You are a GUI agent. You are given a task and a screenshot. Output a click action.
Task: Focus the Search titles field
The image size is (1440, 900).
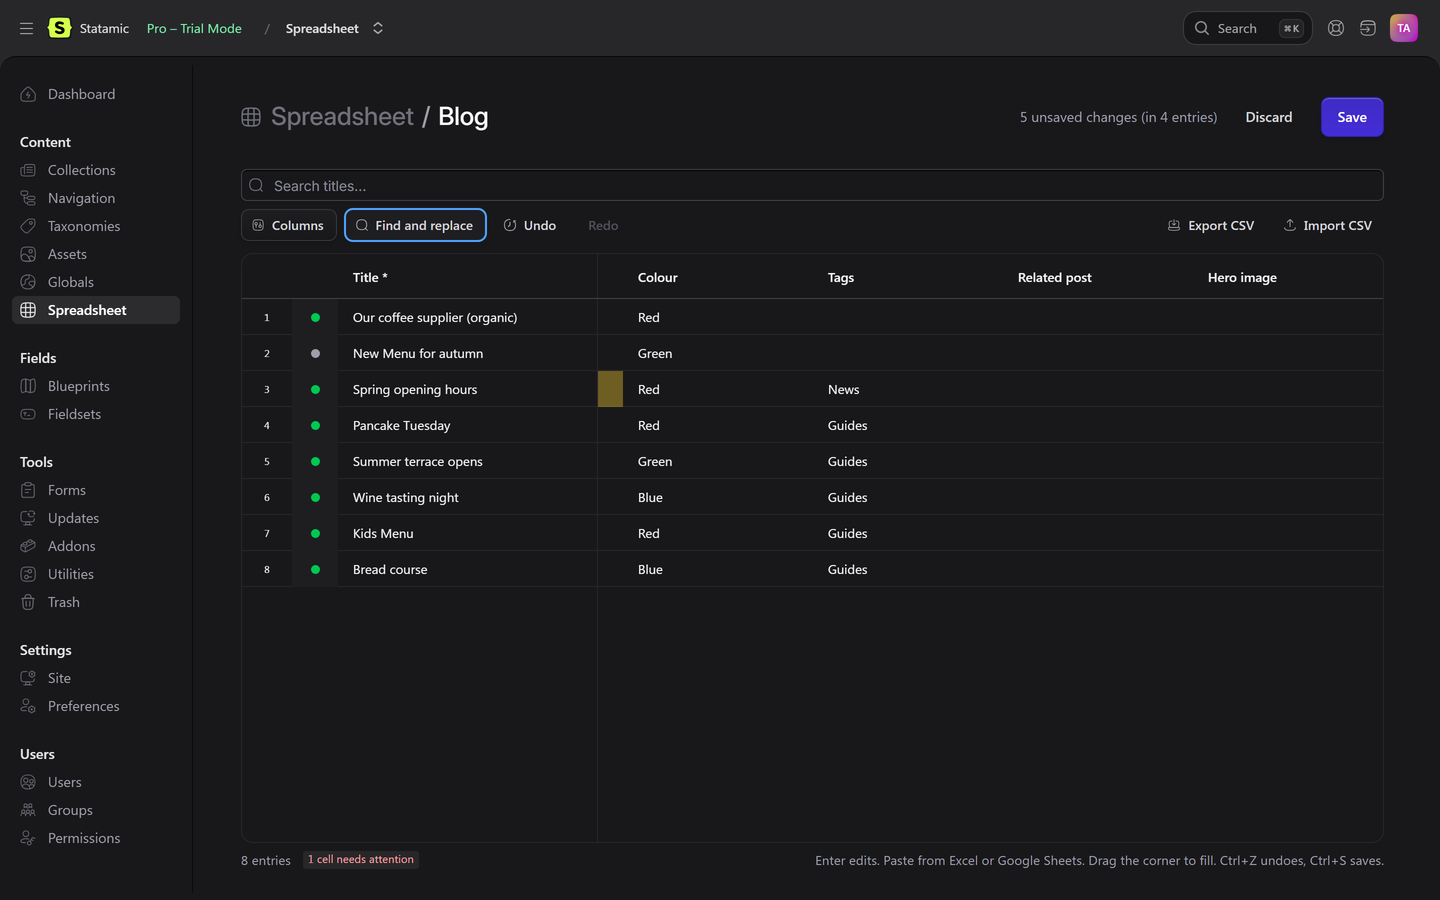tap(812, 185)
